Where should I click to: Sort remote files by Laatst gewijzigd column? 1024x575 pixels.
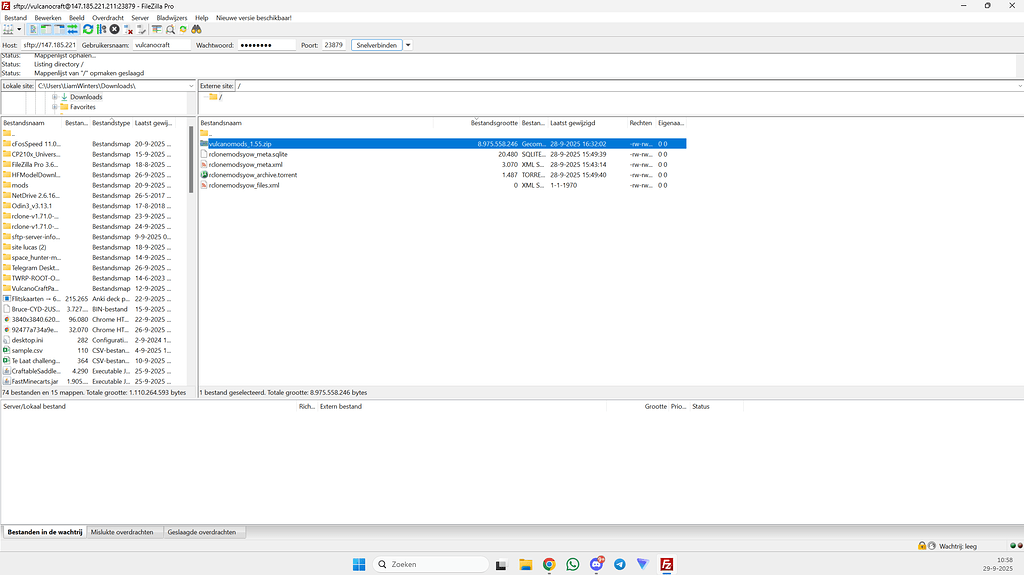[x=573, y=123]
